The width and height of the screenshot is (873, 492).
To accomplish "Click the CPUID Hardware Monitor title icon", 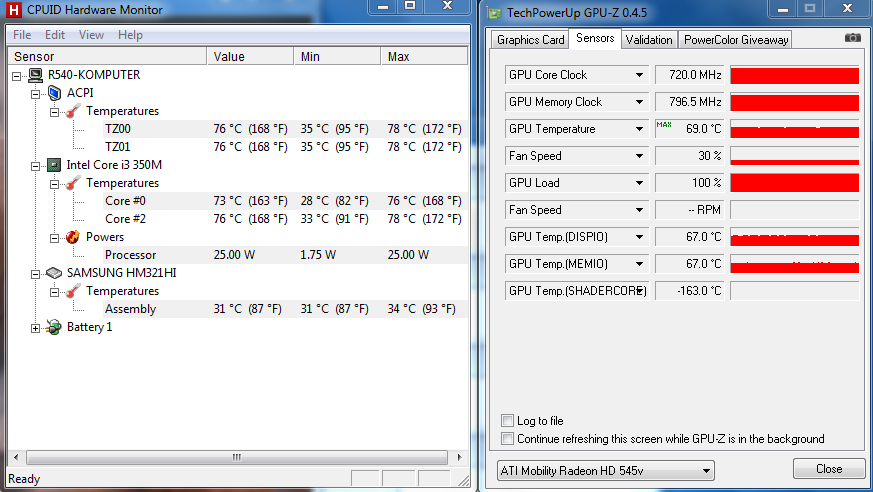I will pyautogui.click(x=13, y=10).
